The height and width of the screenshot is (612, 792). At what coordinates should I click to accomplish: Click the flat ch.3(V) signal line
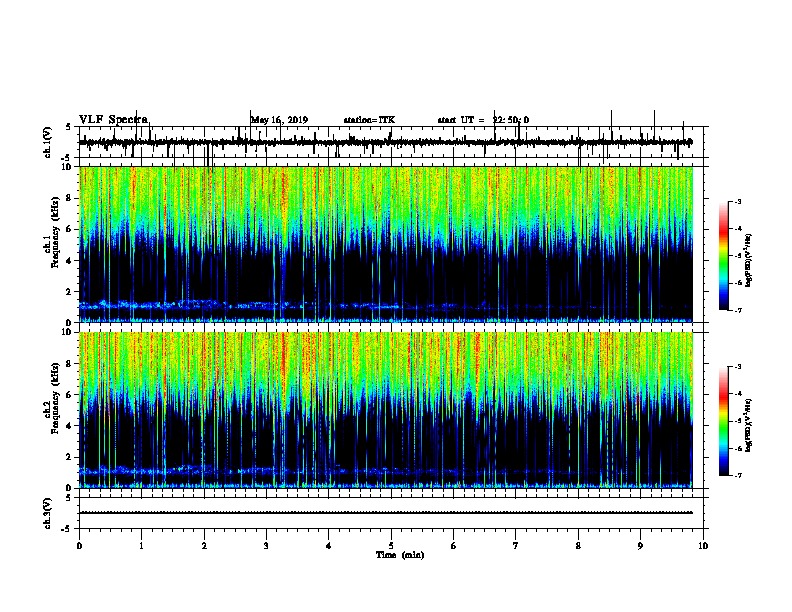point(386,513)
